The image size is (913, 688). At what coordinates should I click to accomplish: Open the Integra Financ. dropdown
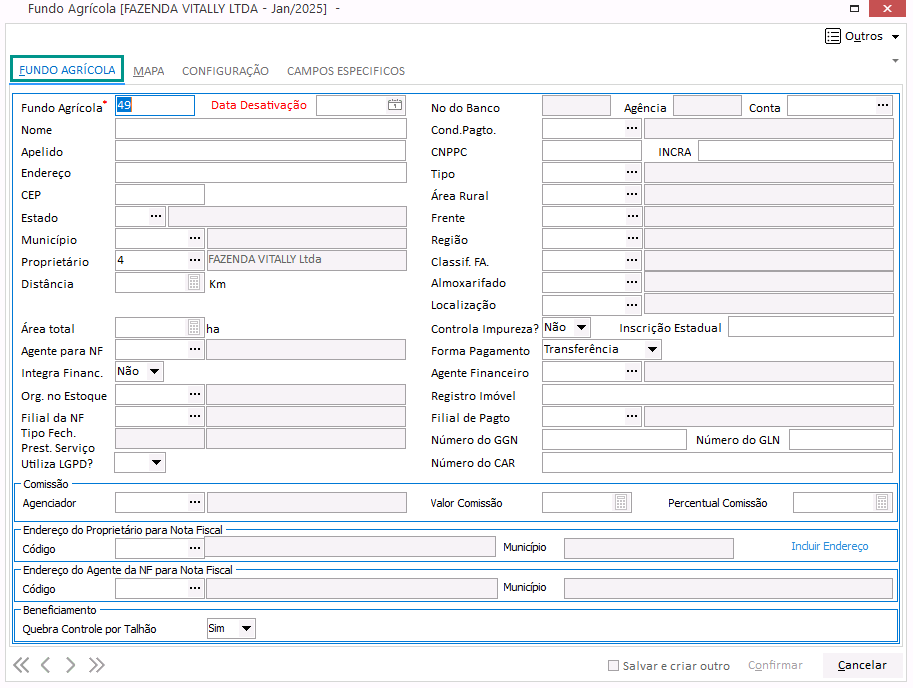(154, 371)
